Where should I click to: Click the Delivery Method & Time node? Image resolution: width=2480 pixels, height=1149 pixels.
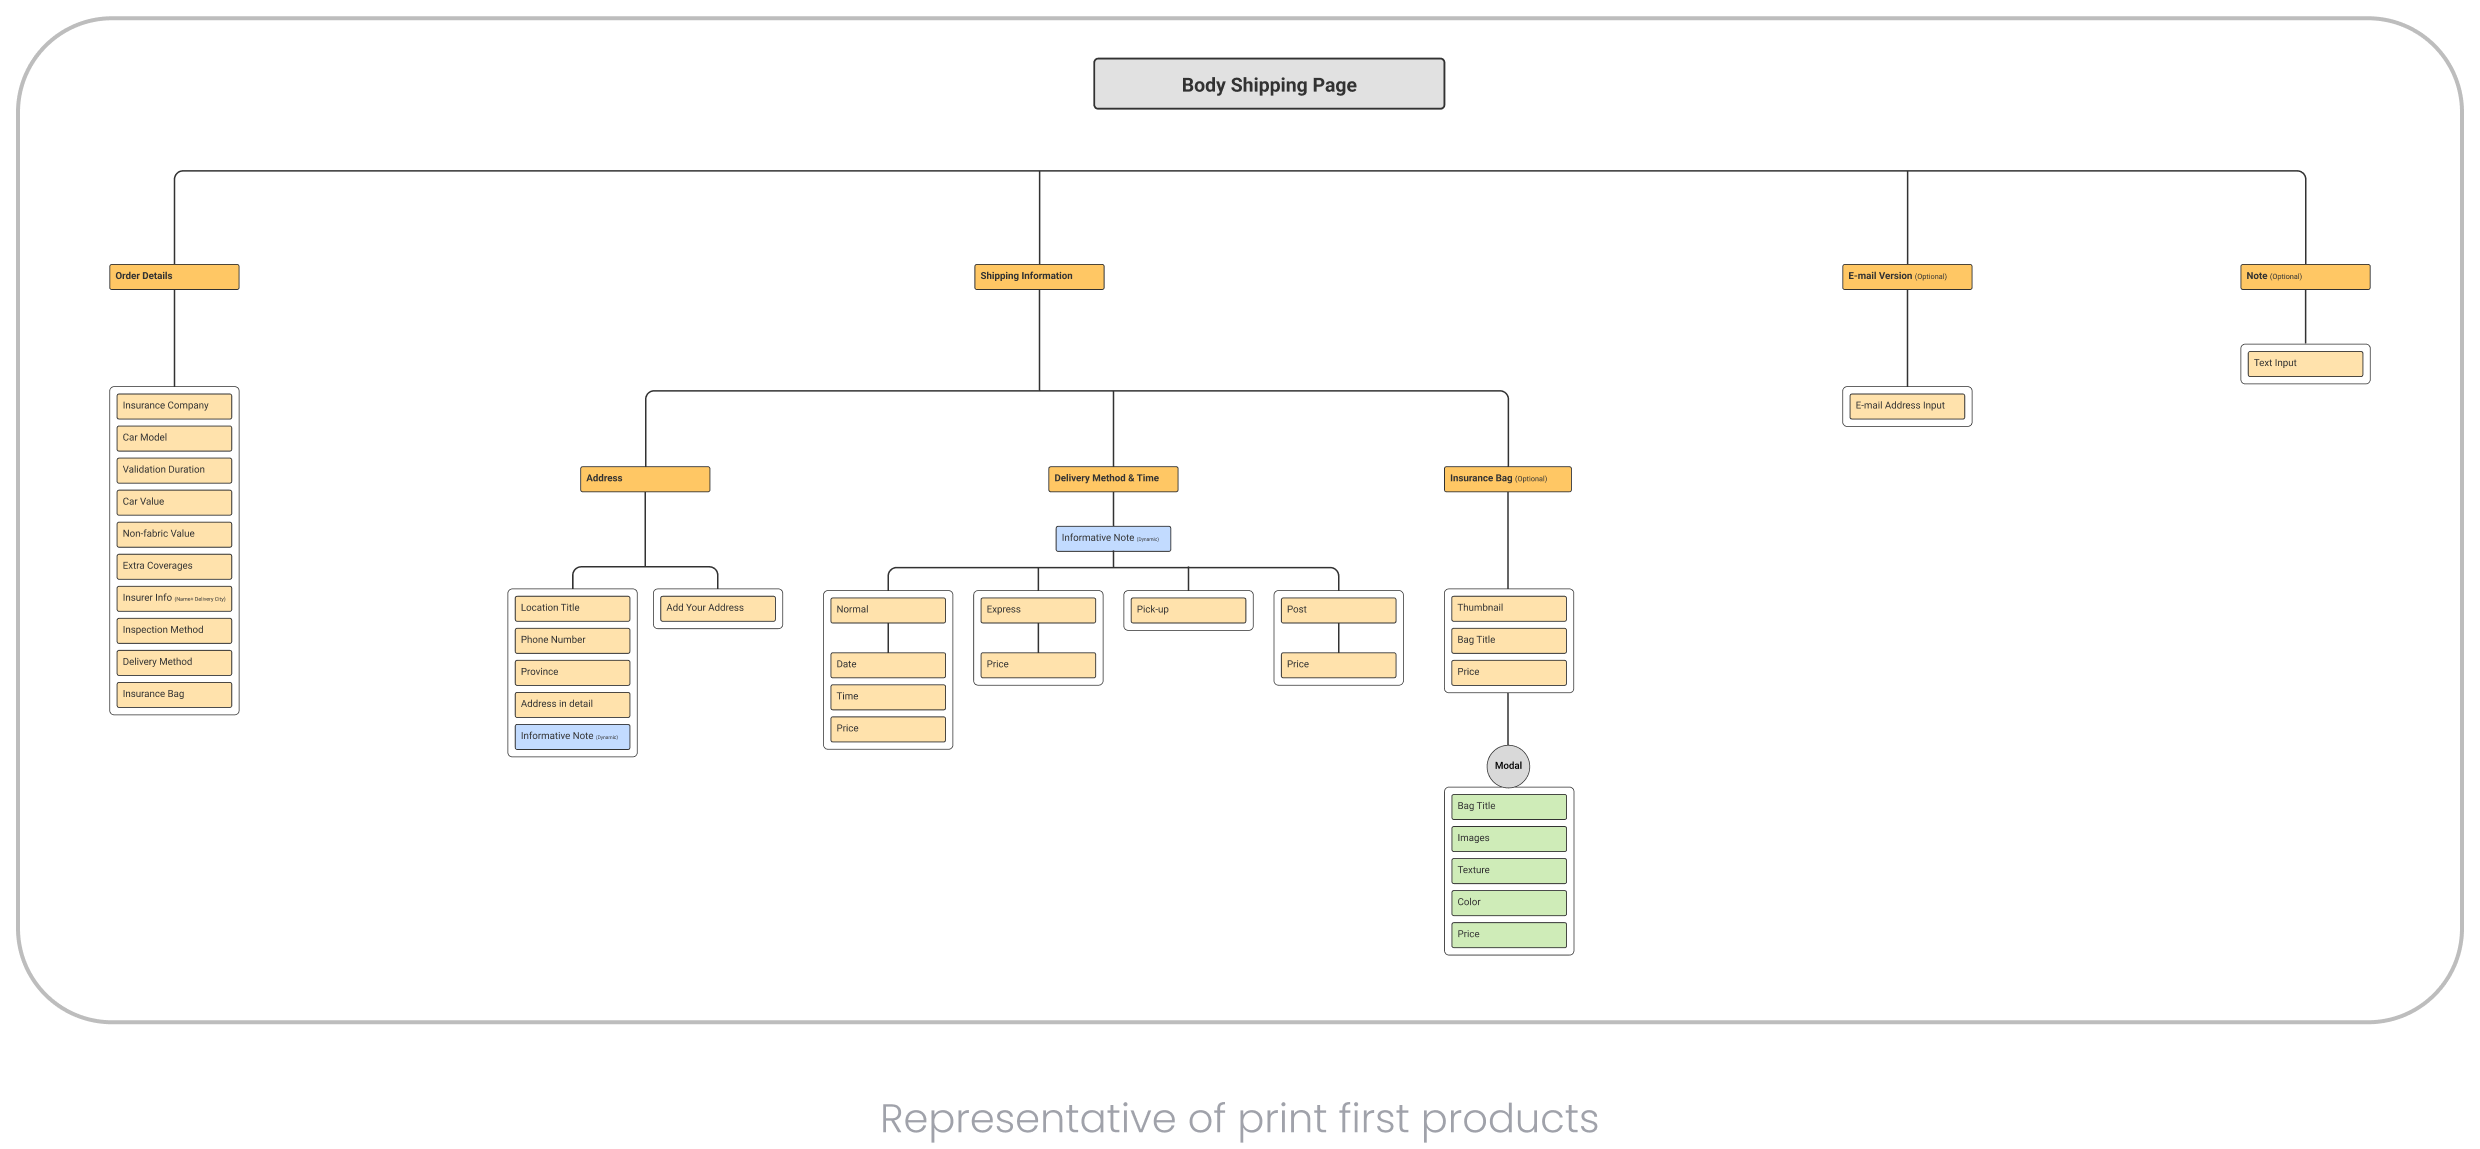[1112, 479]
